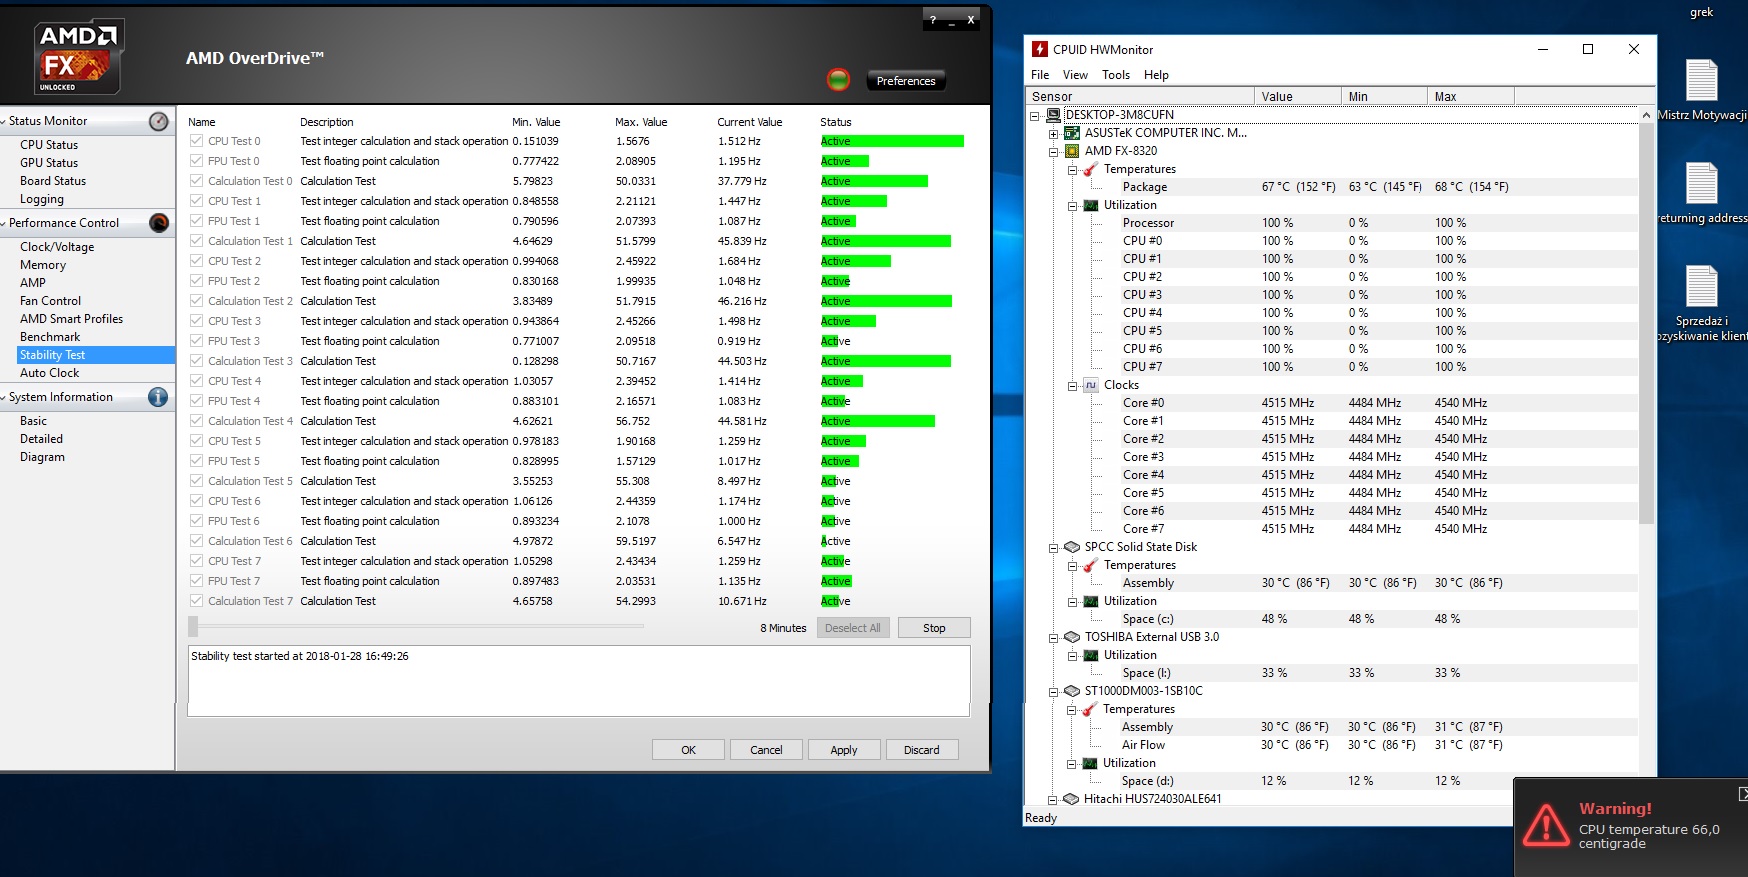Viewport: 1748px width, 877px height.
Task: Click the TOSHIBA Utilization icon
Action: (1091, 655)
